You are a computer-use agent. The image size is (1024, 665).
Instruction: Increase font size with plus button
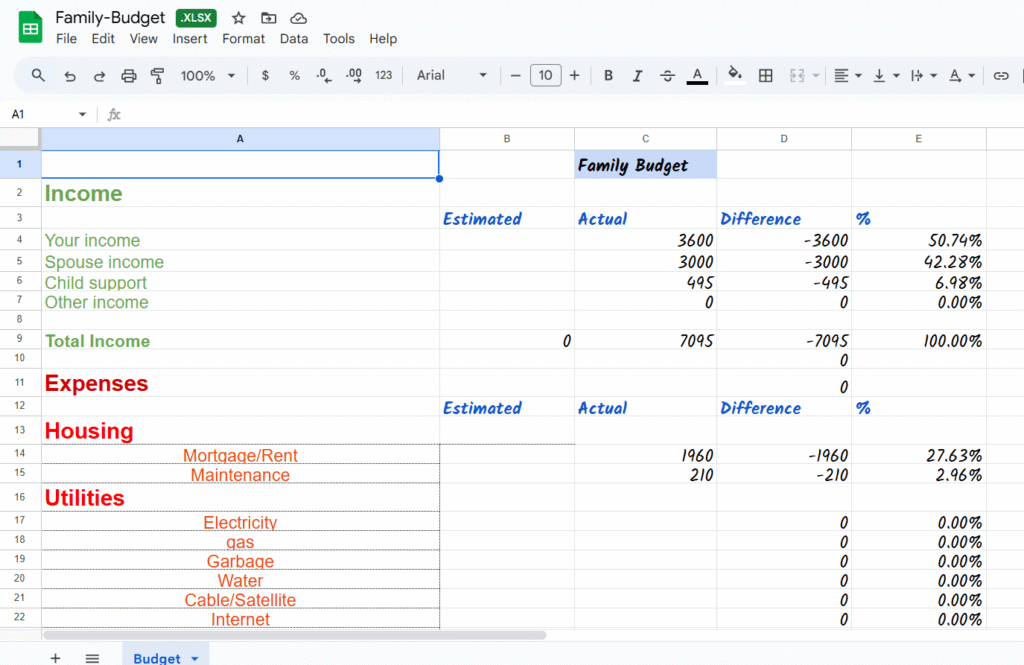[574, 76]
